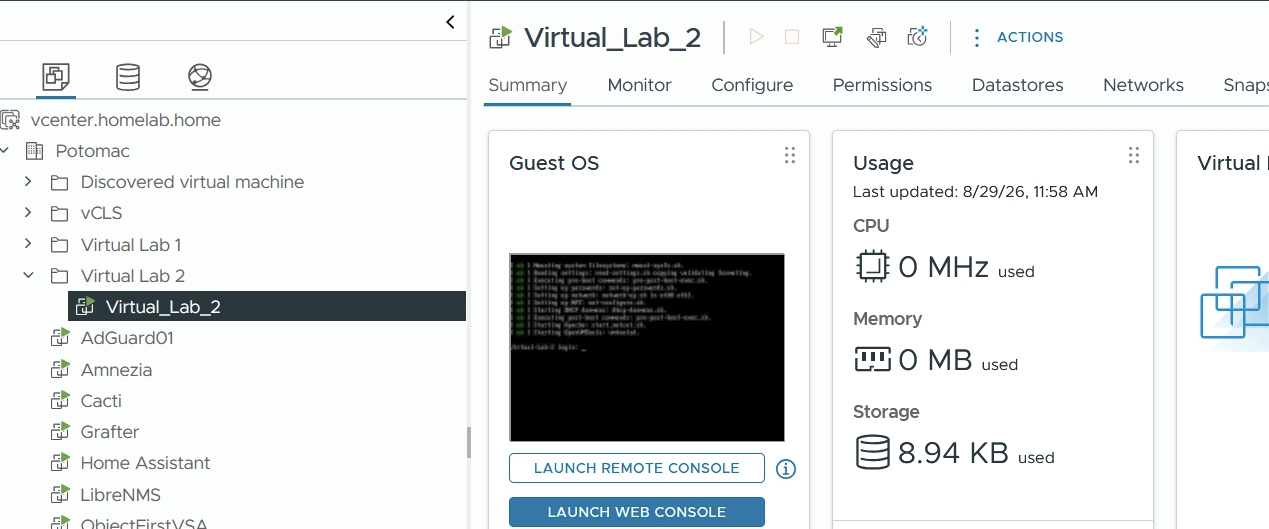The width and height of the screenshot is (1269, 529).
Task: Select the Discovered virtual machine folder label
Action: (192, 182)
